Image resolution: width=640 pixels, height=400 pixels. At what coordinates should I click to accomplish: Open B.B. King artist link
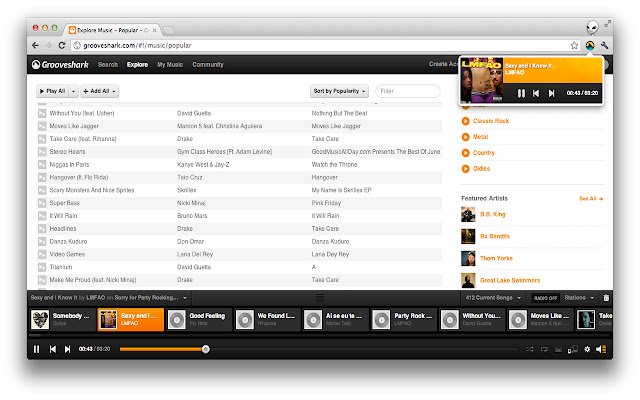493,214
